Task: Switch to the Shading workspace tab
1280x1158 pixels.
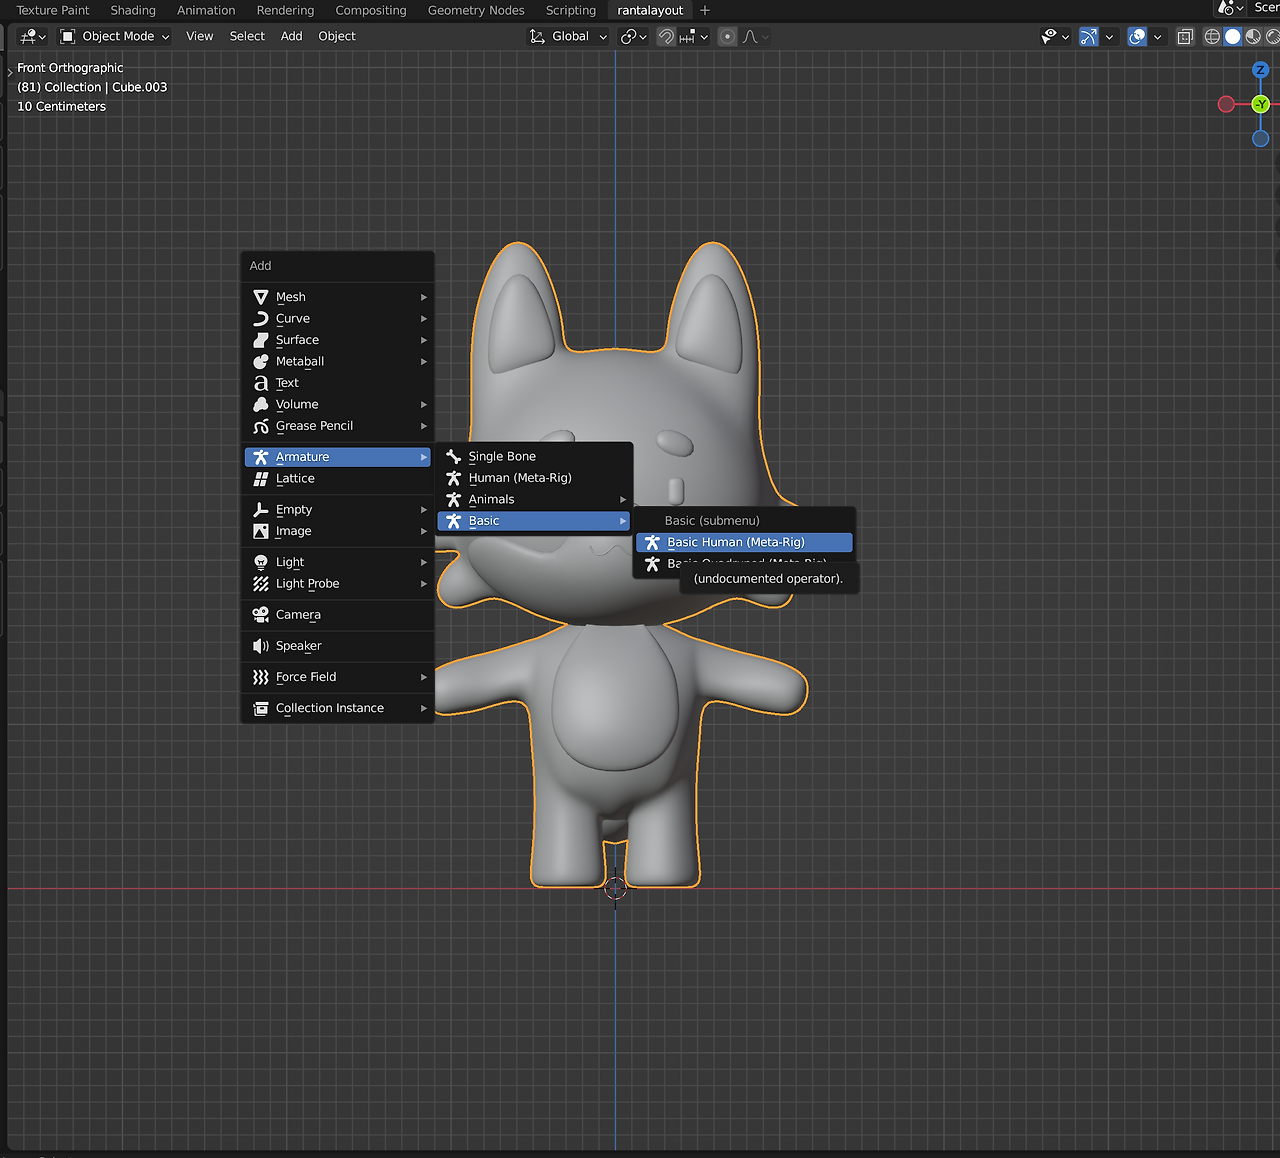Action: click(x=133, y=10)
